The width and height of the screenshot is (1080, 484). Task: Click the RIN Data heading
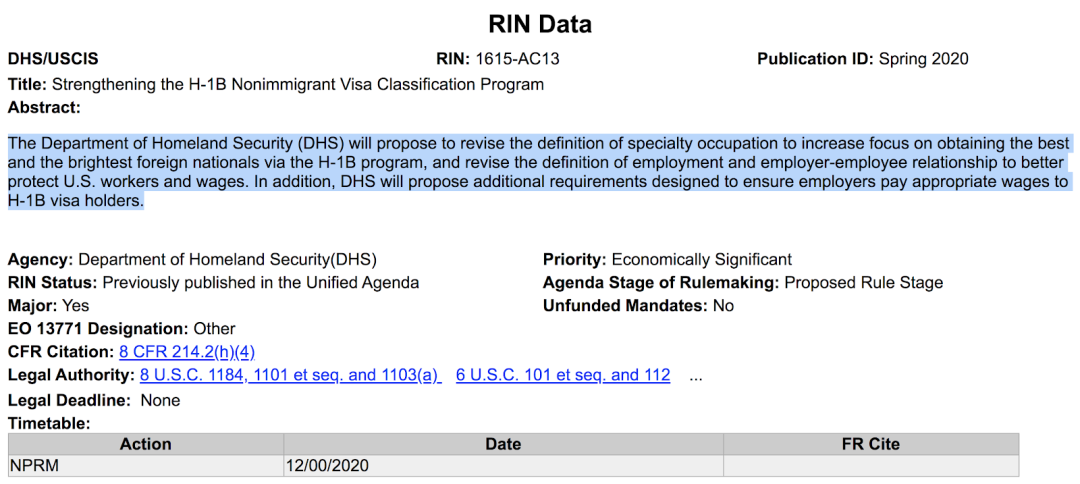tap(539, 25)
